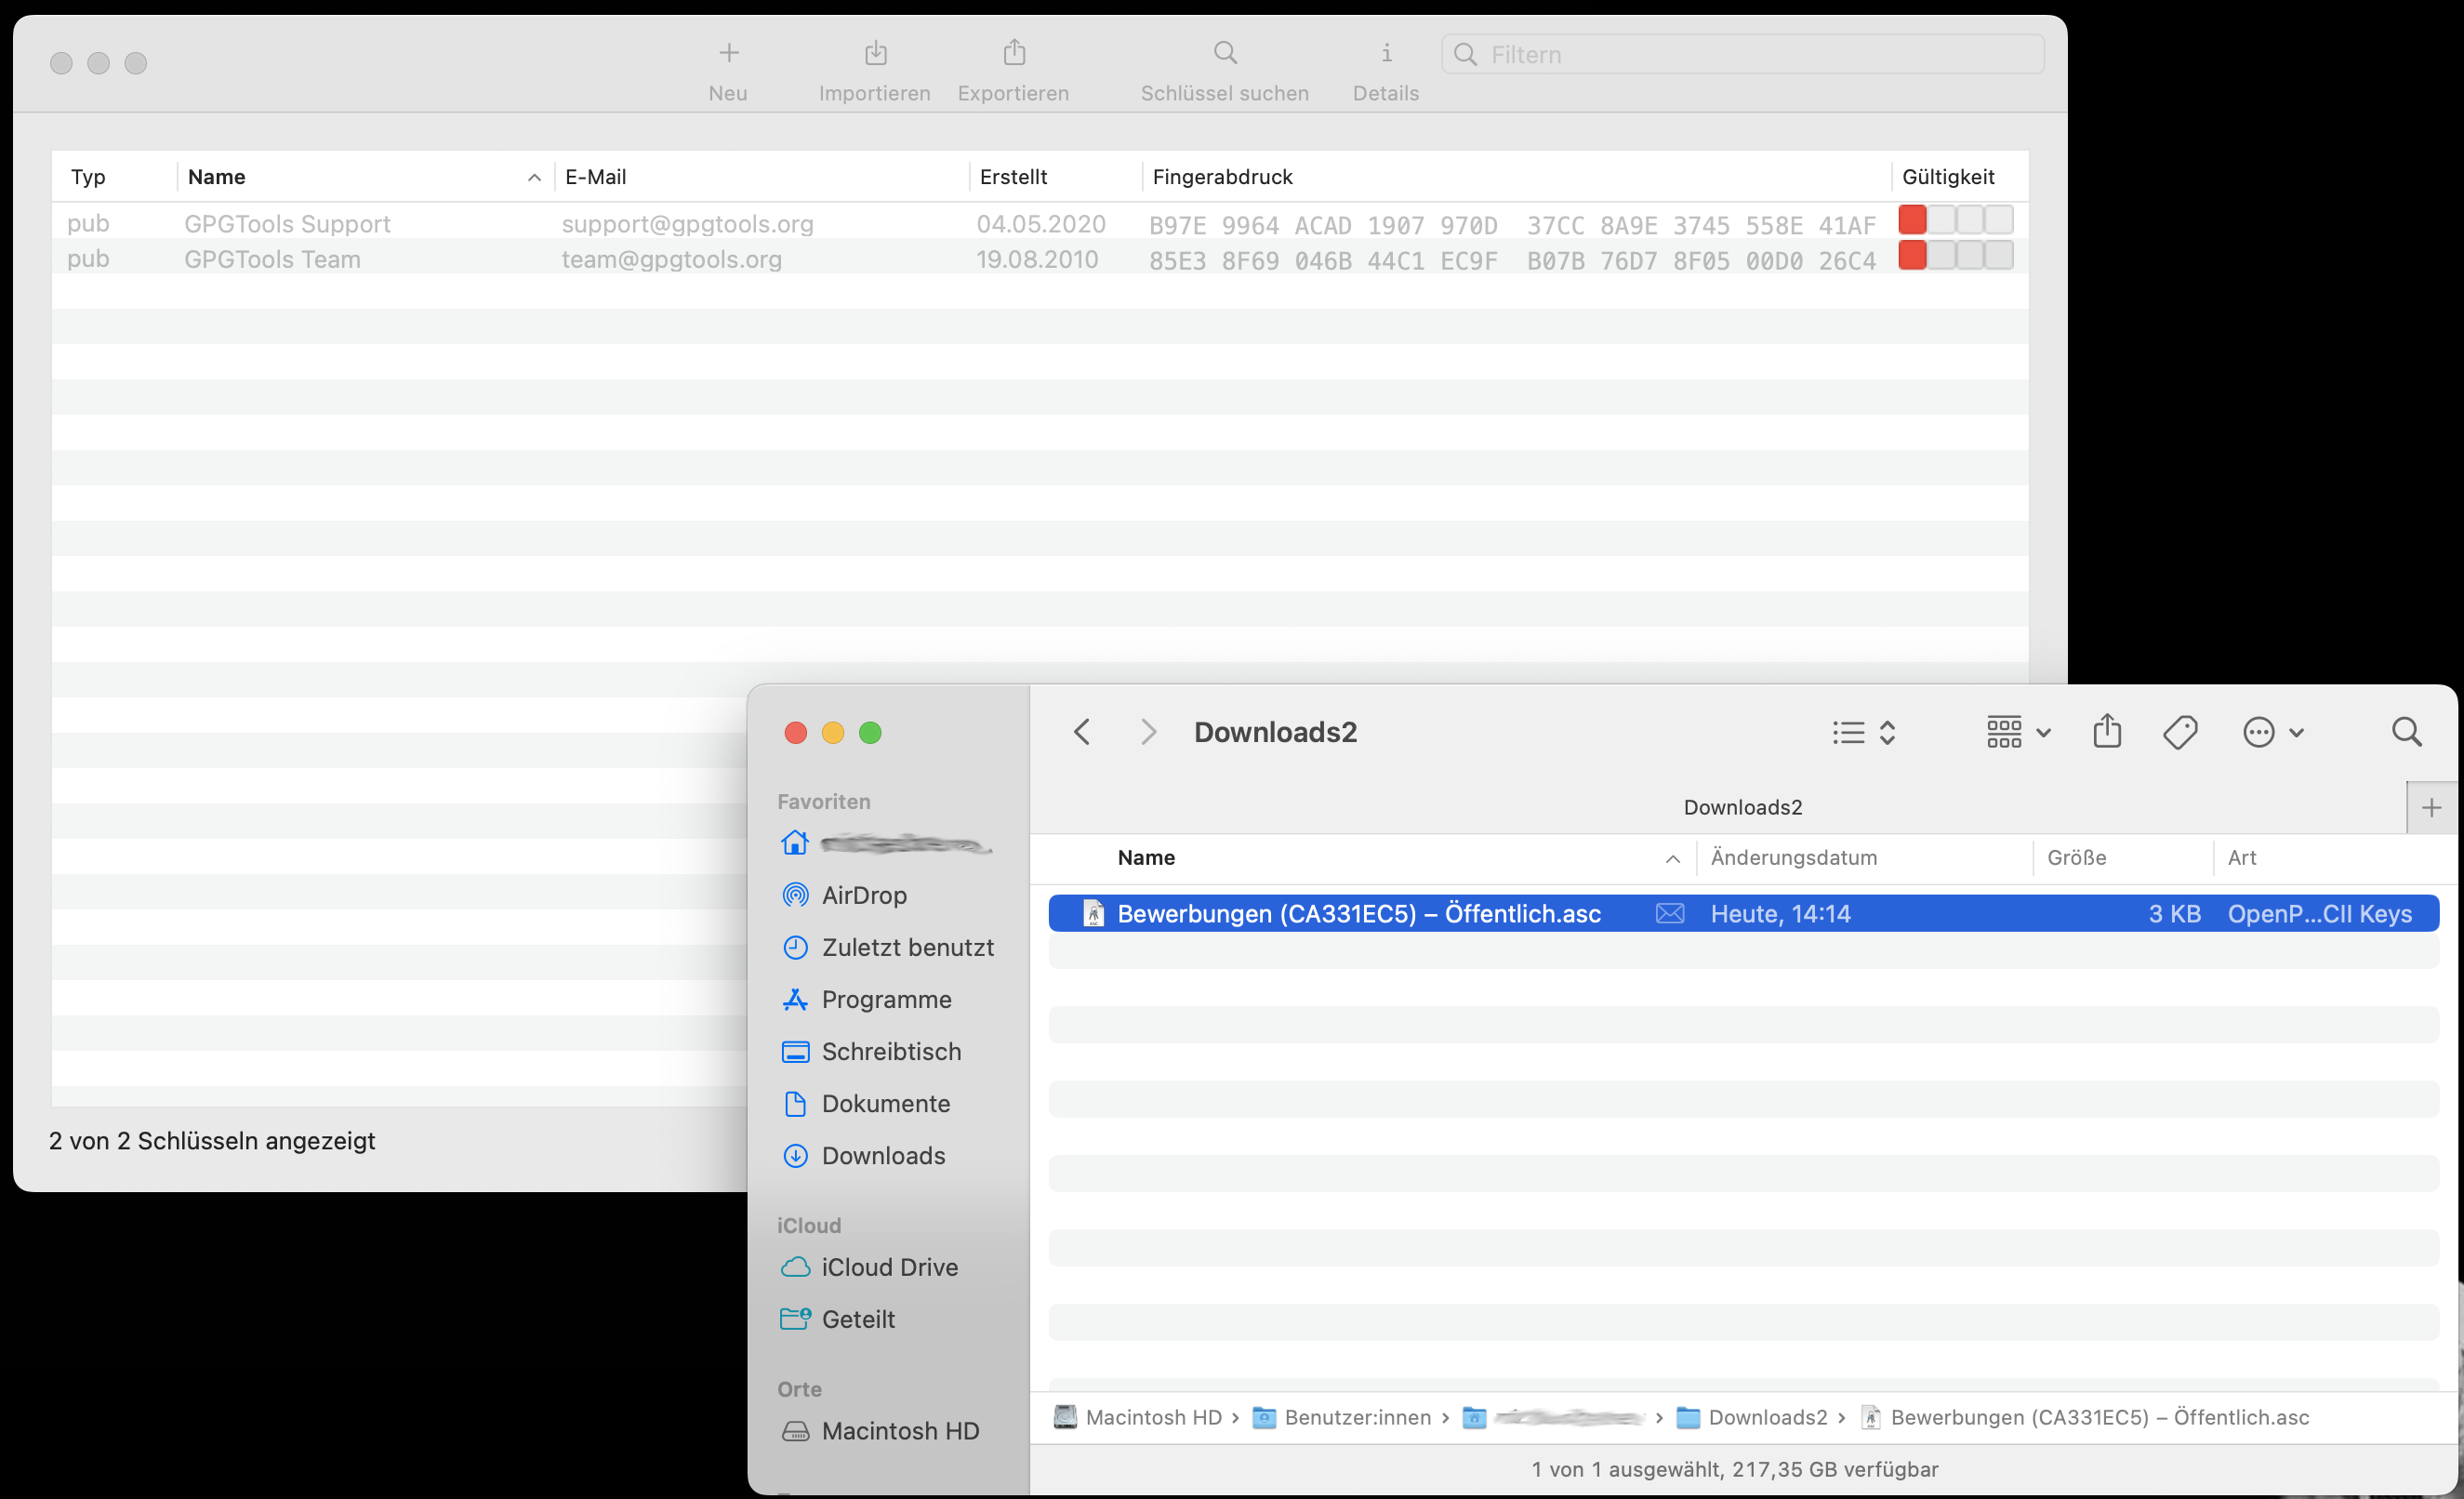Screen dimensions: 2464x1499
Task: Select the GPGTools Team key row
Action: click(1040, 257)
